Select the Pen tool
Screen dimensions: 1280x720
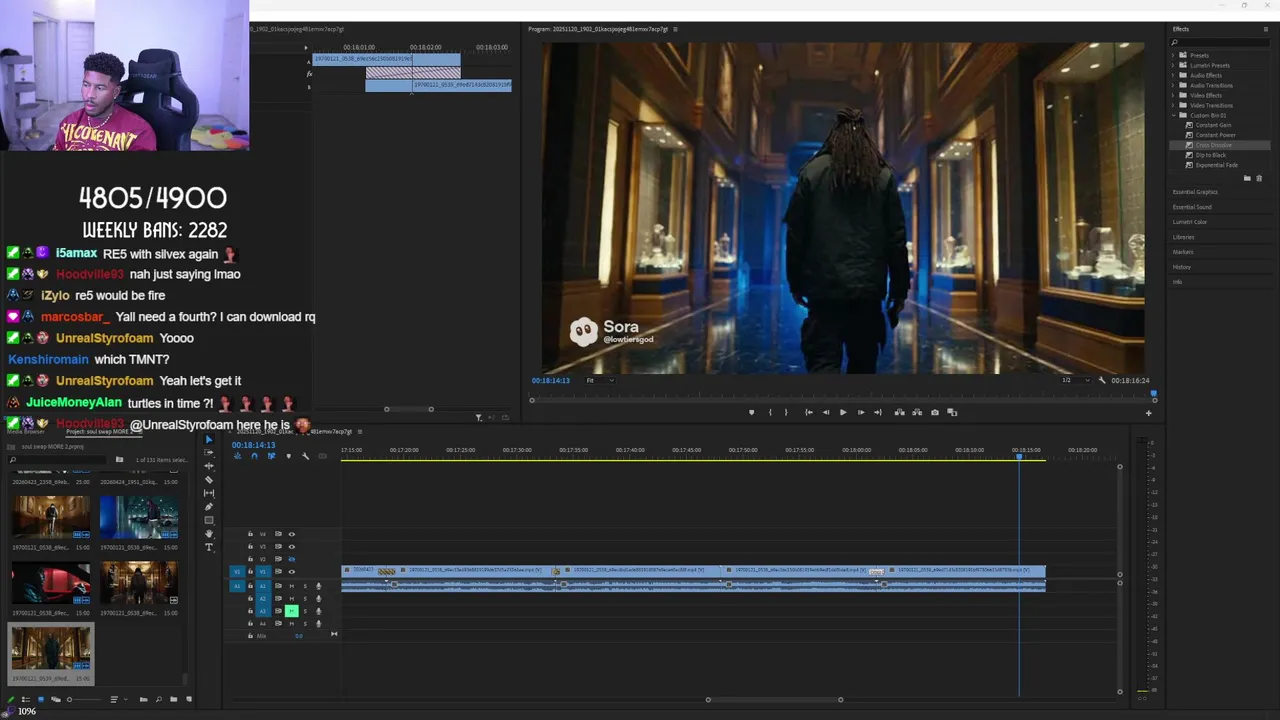pos(209,507)
